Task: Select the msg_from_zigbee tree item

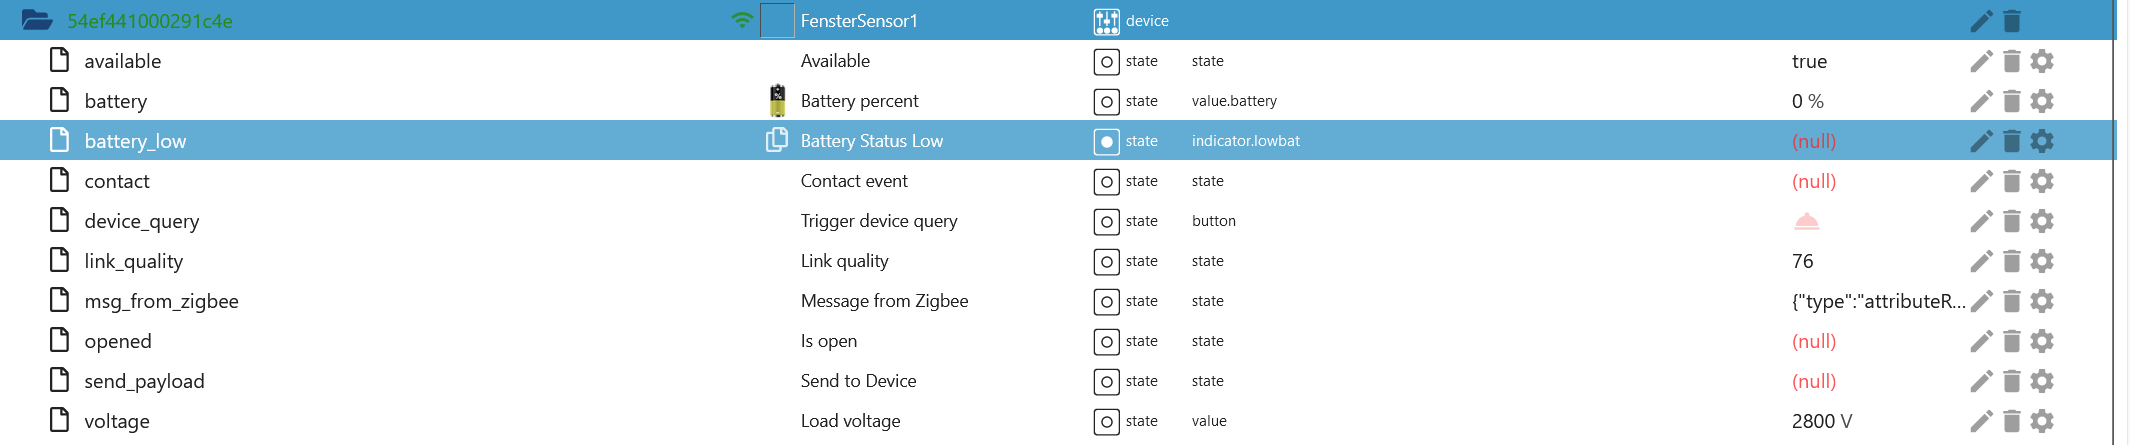Action: (x=161, y=301)
